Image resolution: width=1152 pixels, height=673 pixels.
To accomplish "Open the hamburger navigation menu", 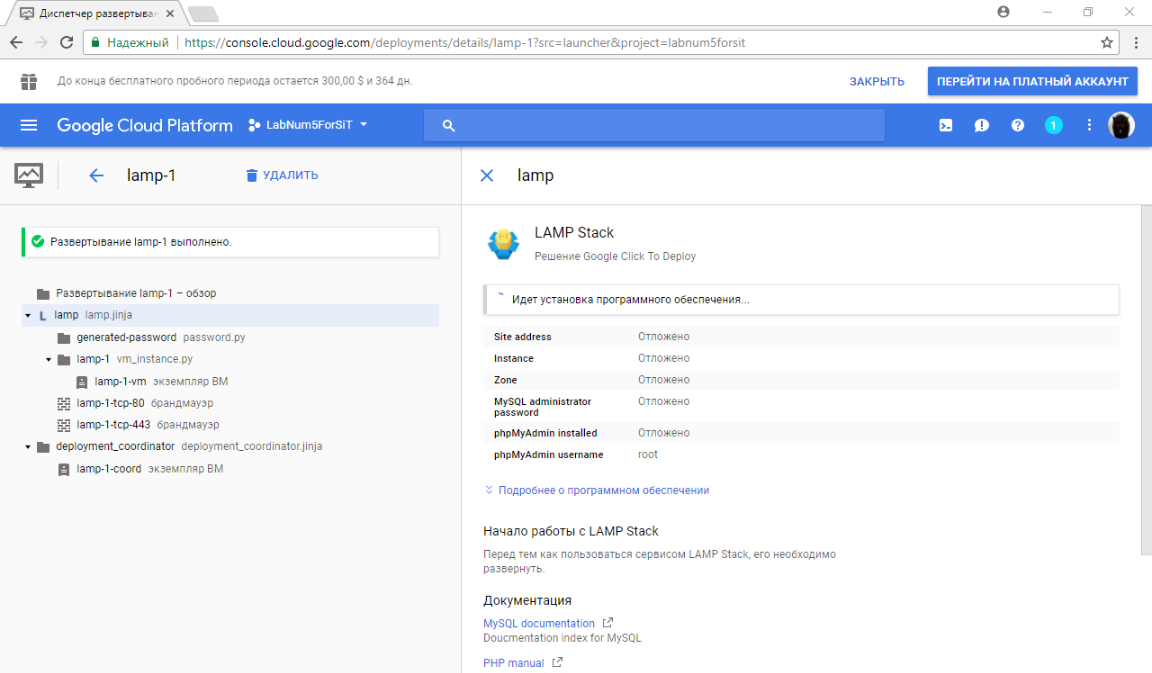I will [x=29, y=125].
